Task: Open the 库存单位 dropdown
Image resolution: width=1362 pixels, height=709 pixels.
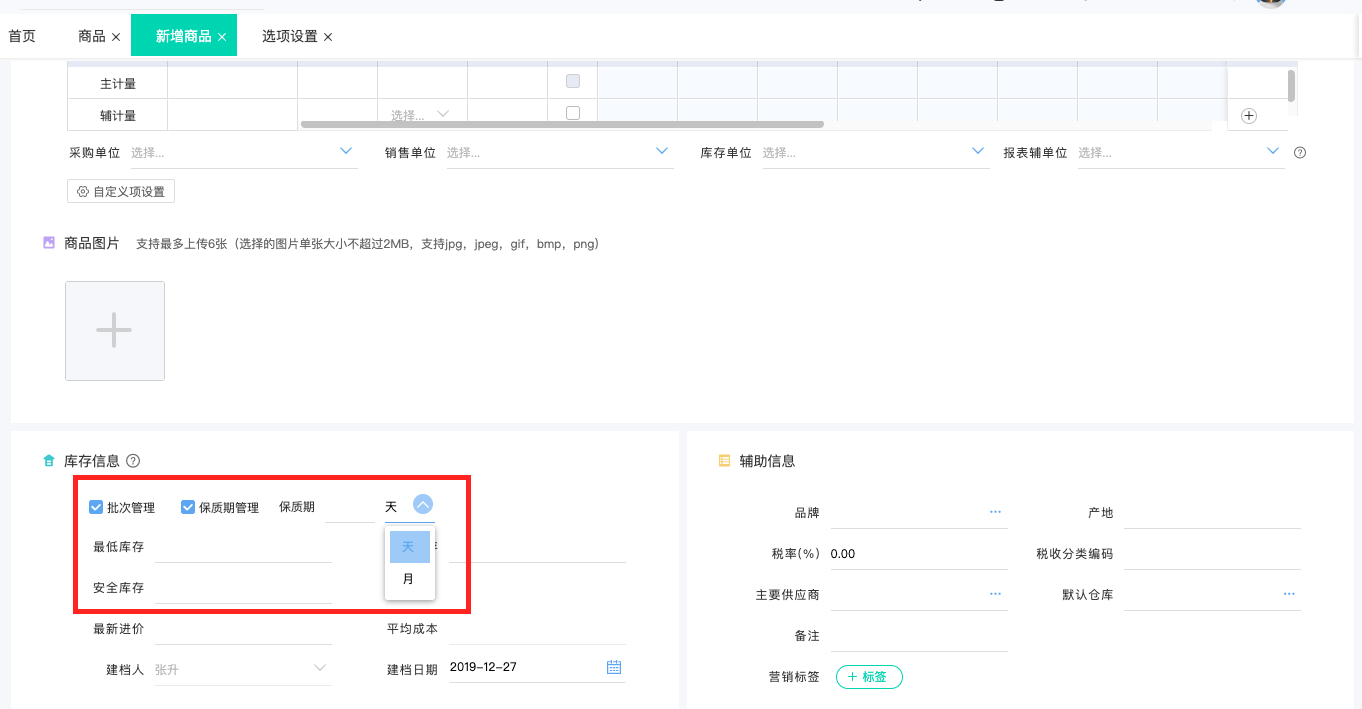Action: (875, 153)
